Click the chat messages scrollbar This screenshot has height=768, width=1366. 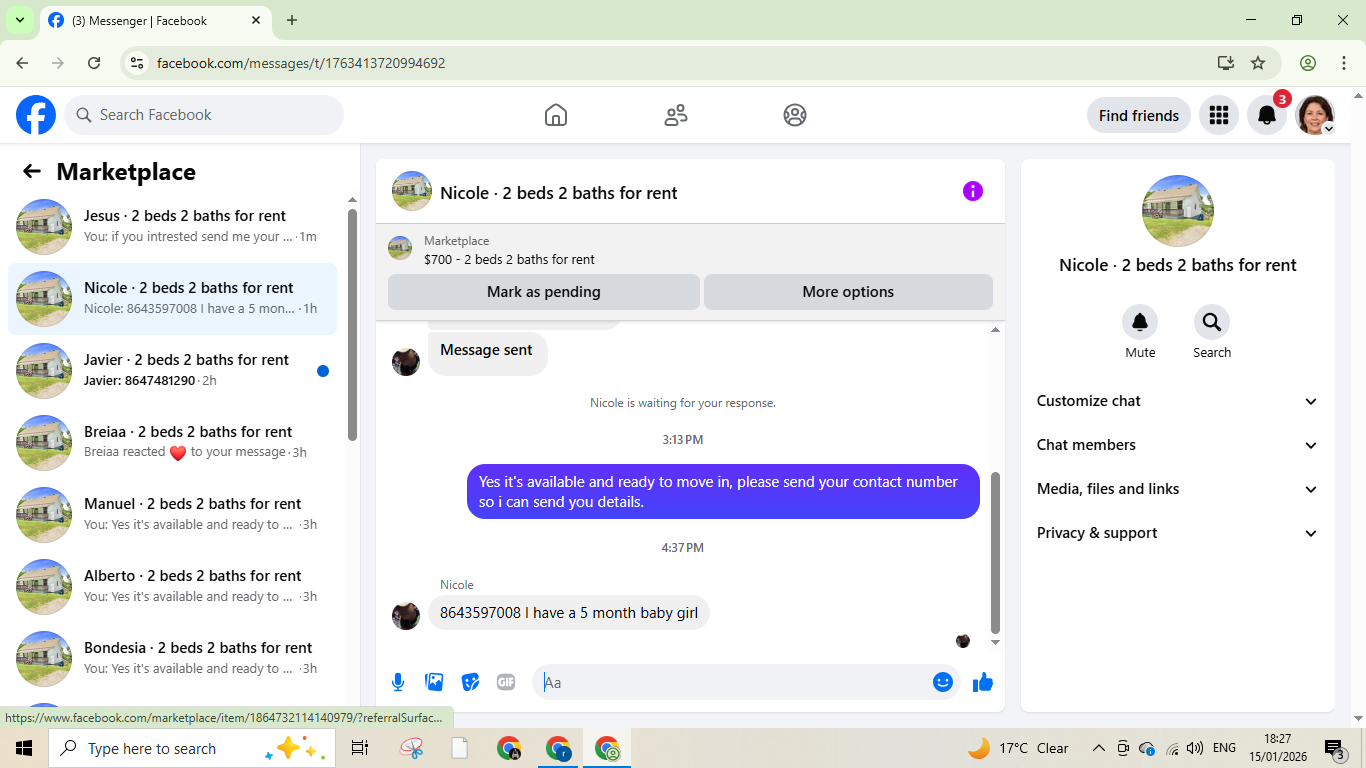click(x=995, y=551)
